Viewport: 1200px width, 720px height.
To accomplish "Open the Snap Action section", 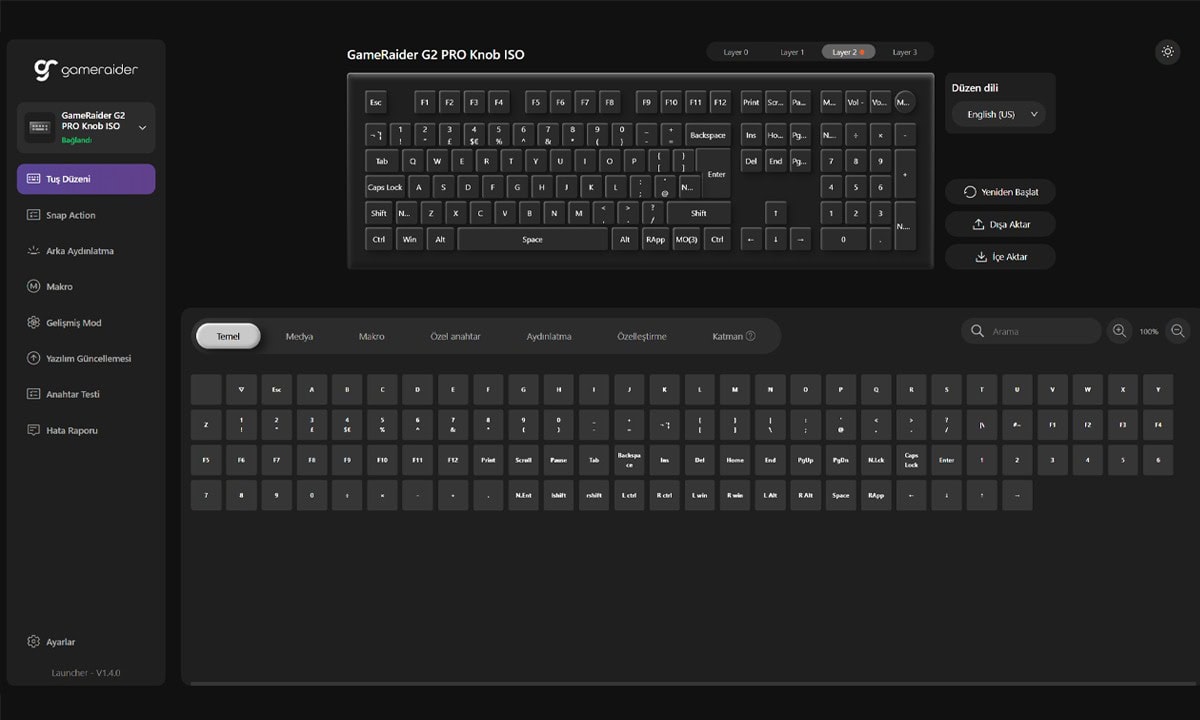I will pyautogui.click(x=86, y=215).
